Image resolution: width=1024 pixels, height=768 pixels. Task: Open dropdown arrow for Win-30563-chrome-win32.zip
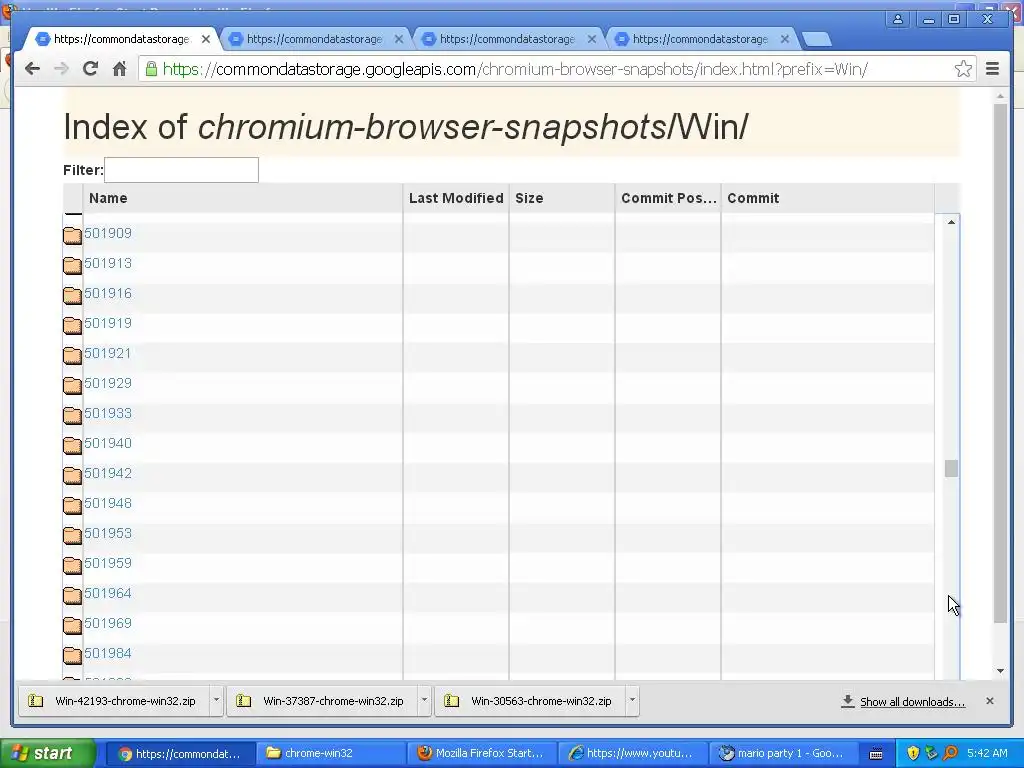[x=632, y=701]
